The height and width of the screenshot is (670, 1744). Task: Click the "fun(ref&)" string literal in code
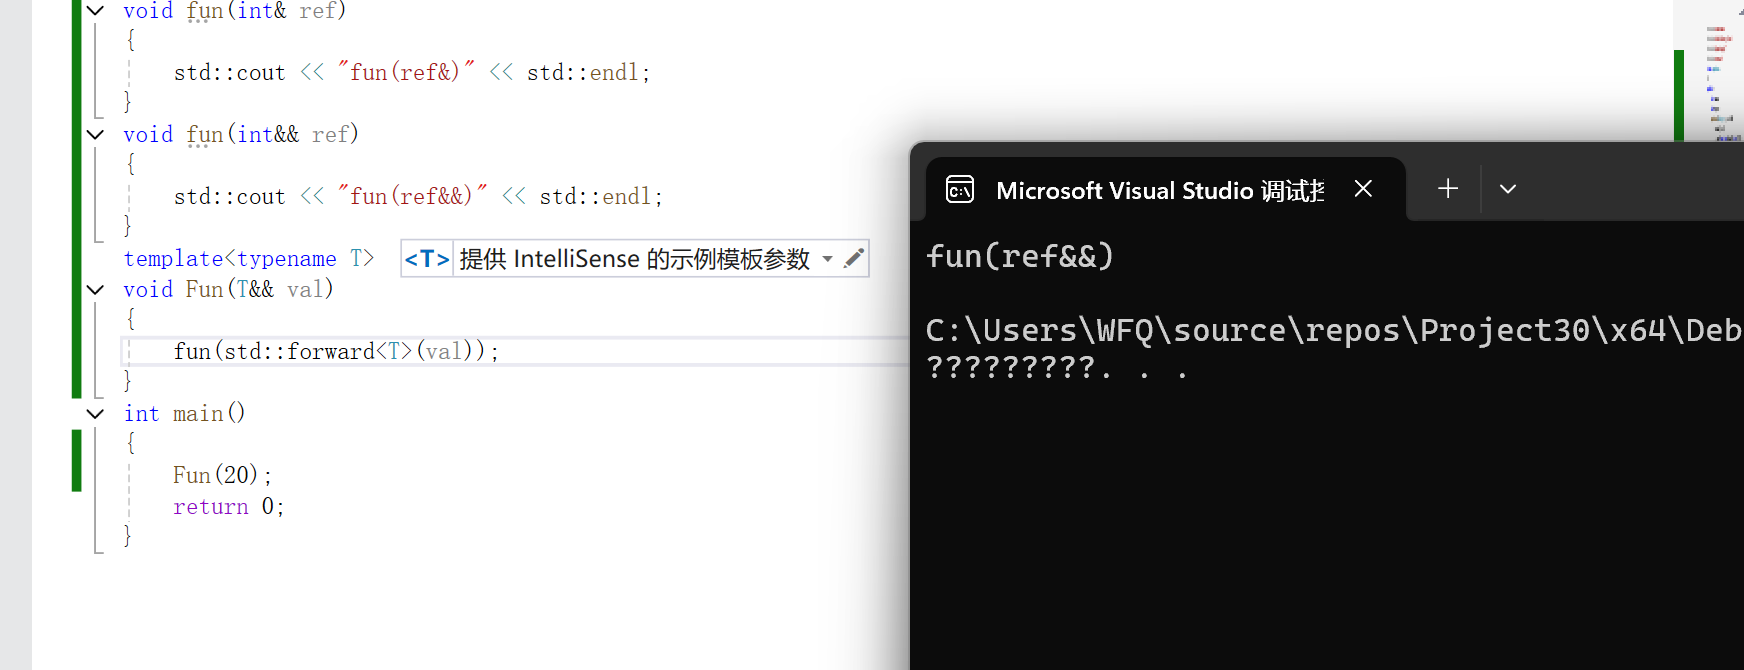(x=406, y=72)
